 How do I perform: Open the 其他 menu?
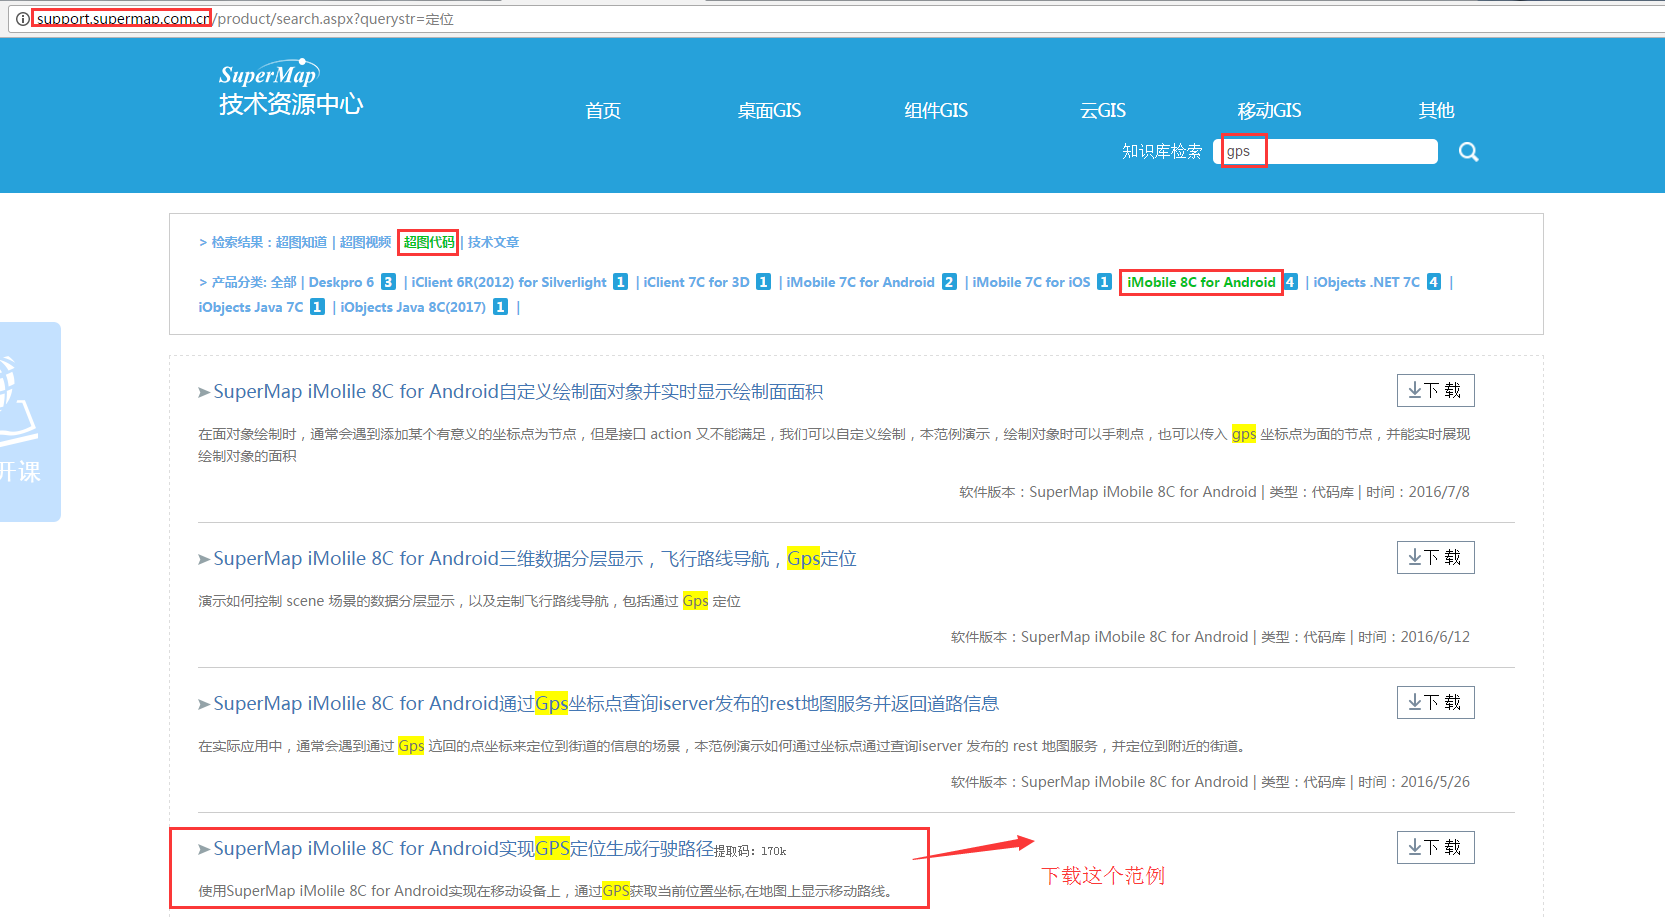pos(1436,110)
